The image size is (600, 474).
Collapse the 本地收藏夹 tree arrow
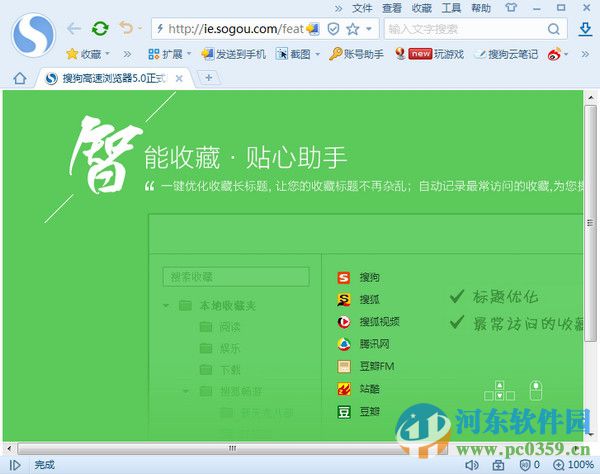[x=166, y=306]
